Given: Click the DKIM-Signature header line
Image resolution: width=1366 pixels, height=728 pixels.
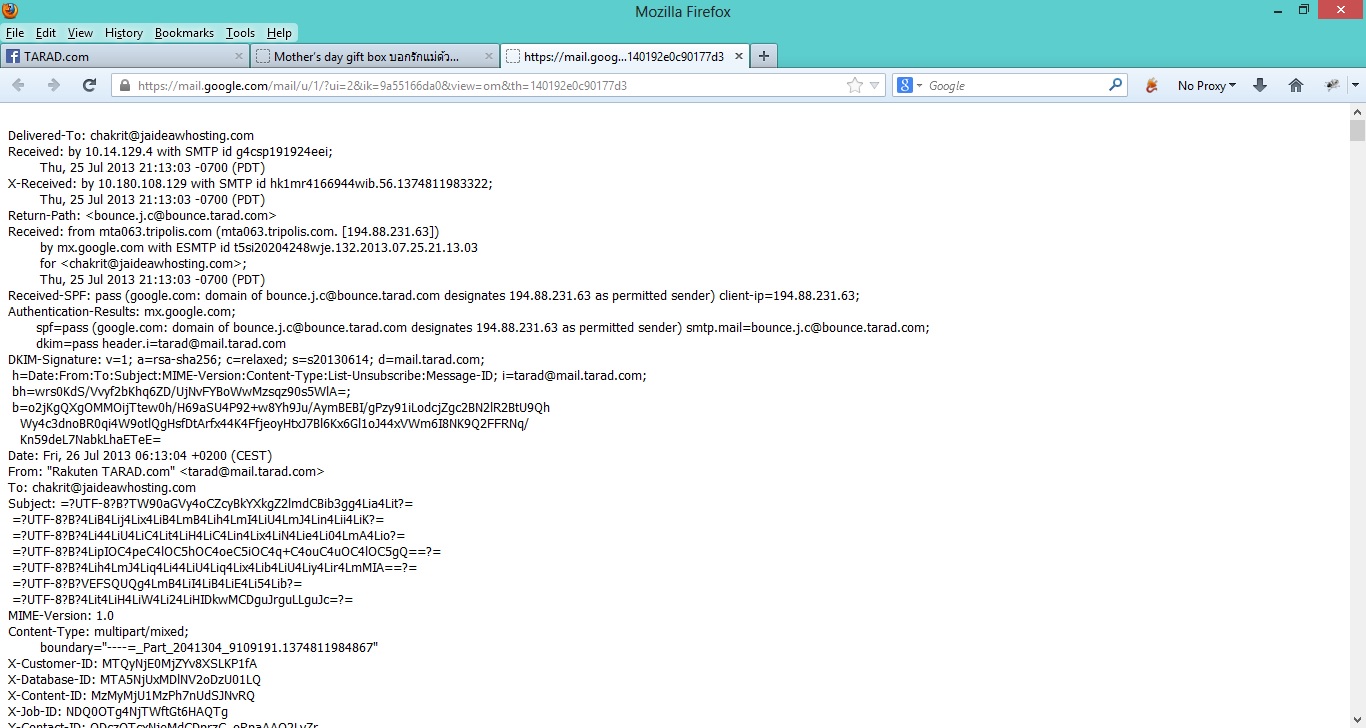Looking at the screenshot, I should [246, 360].
